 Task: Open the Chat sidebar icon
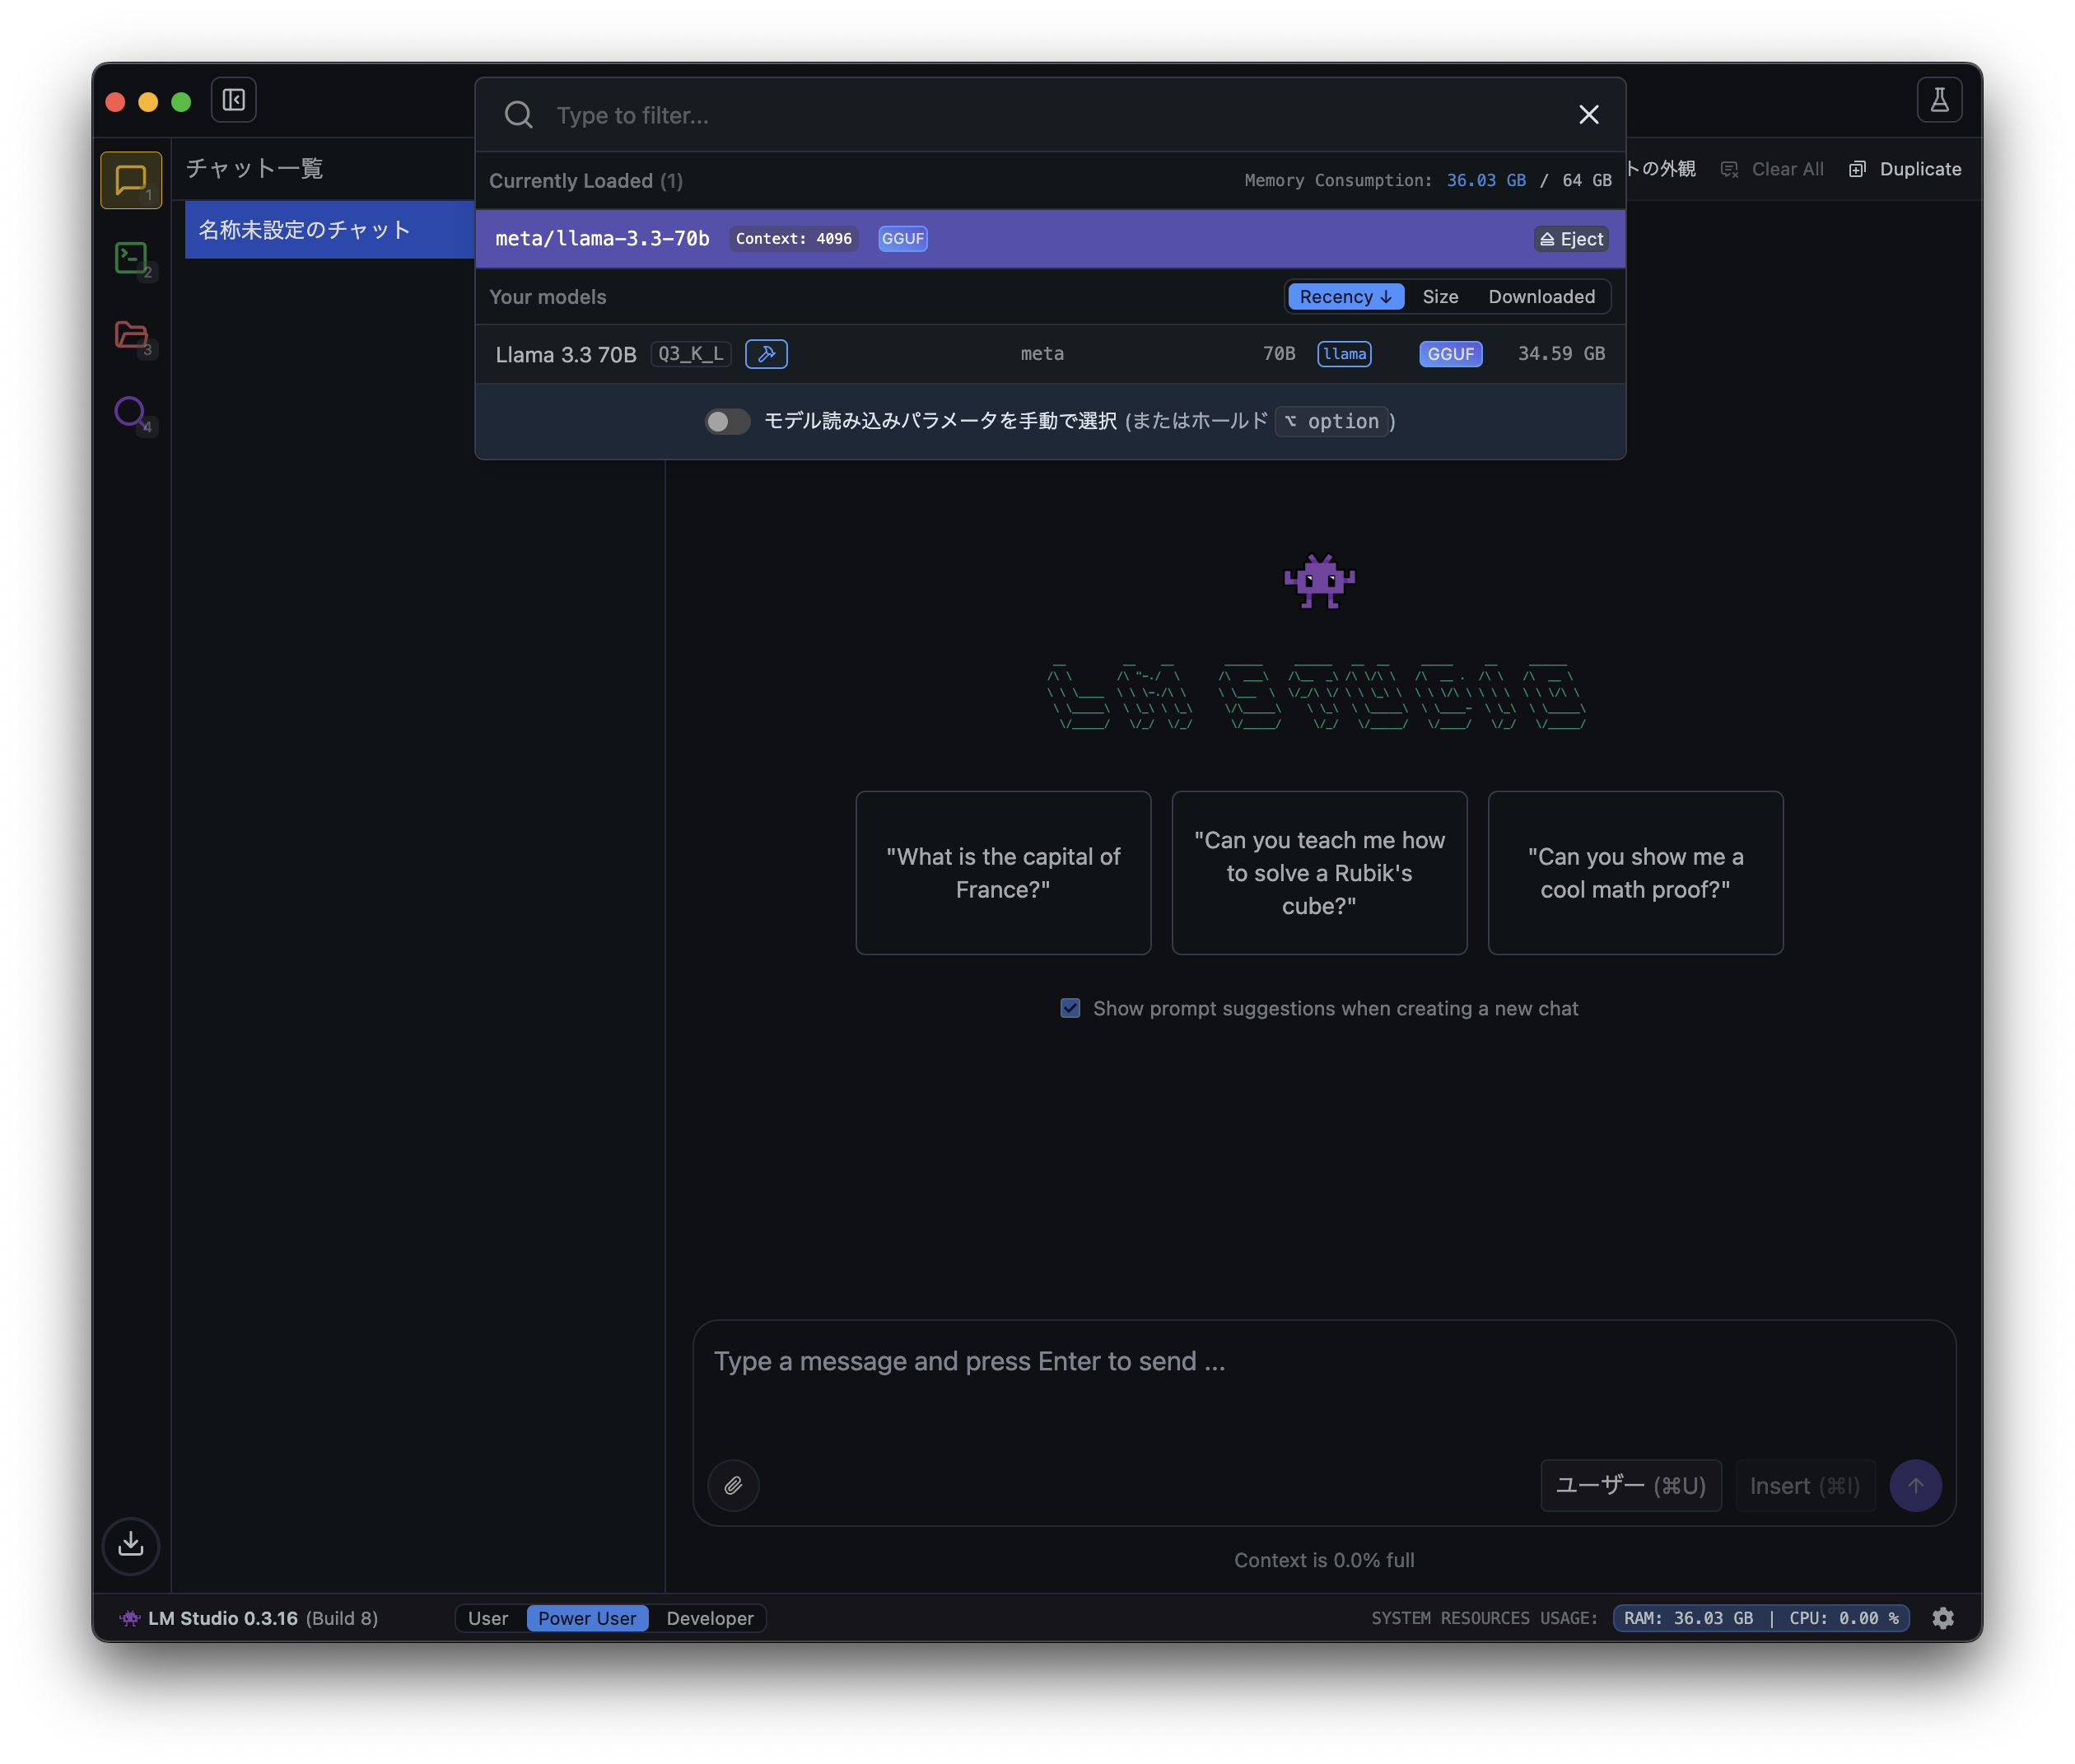pos(130,180)
